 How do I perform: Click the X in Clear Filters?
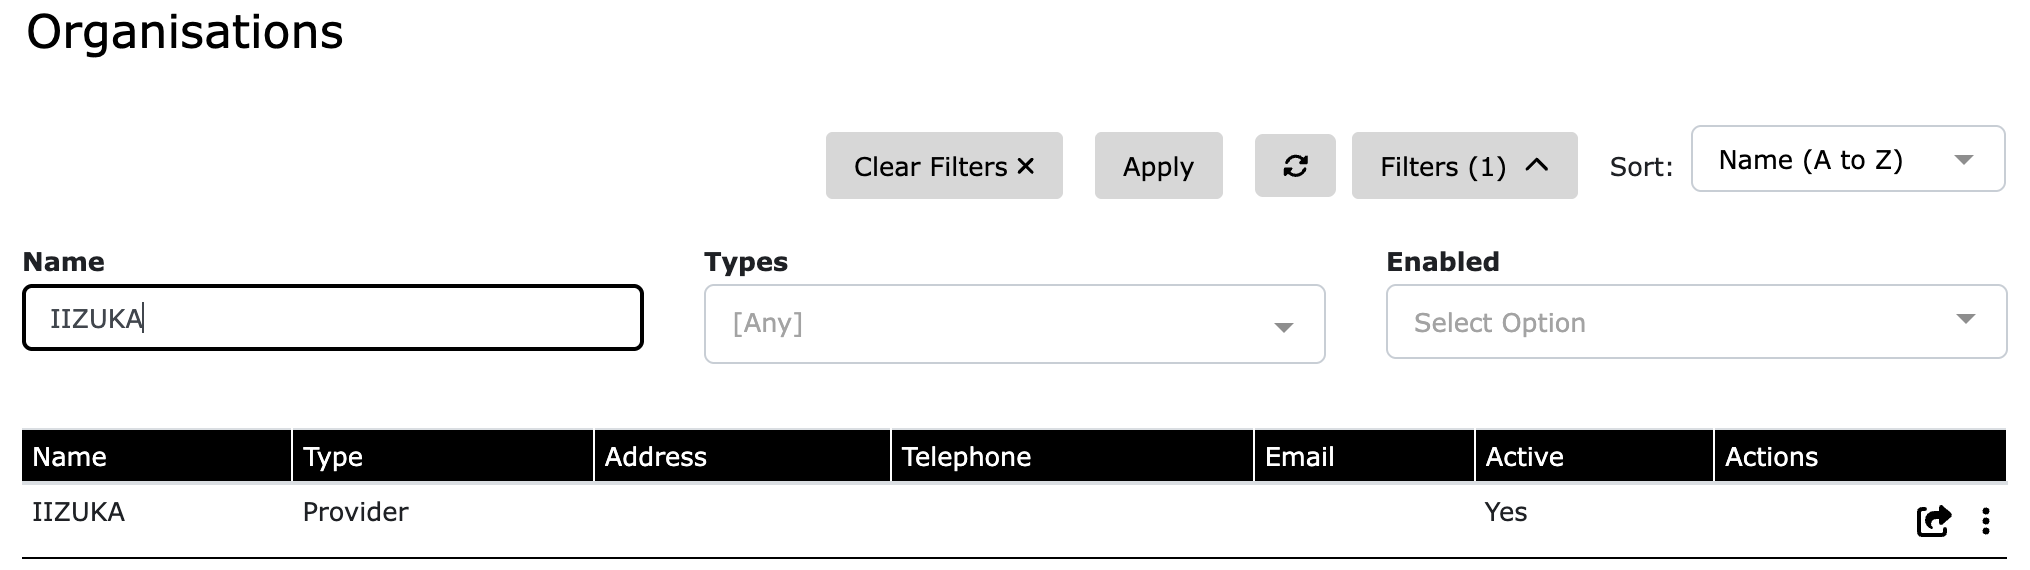coord(1026,166)
